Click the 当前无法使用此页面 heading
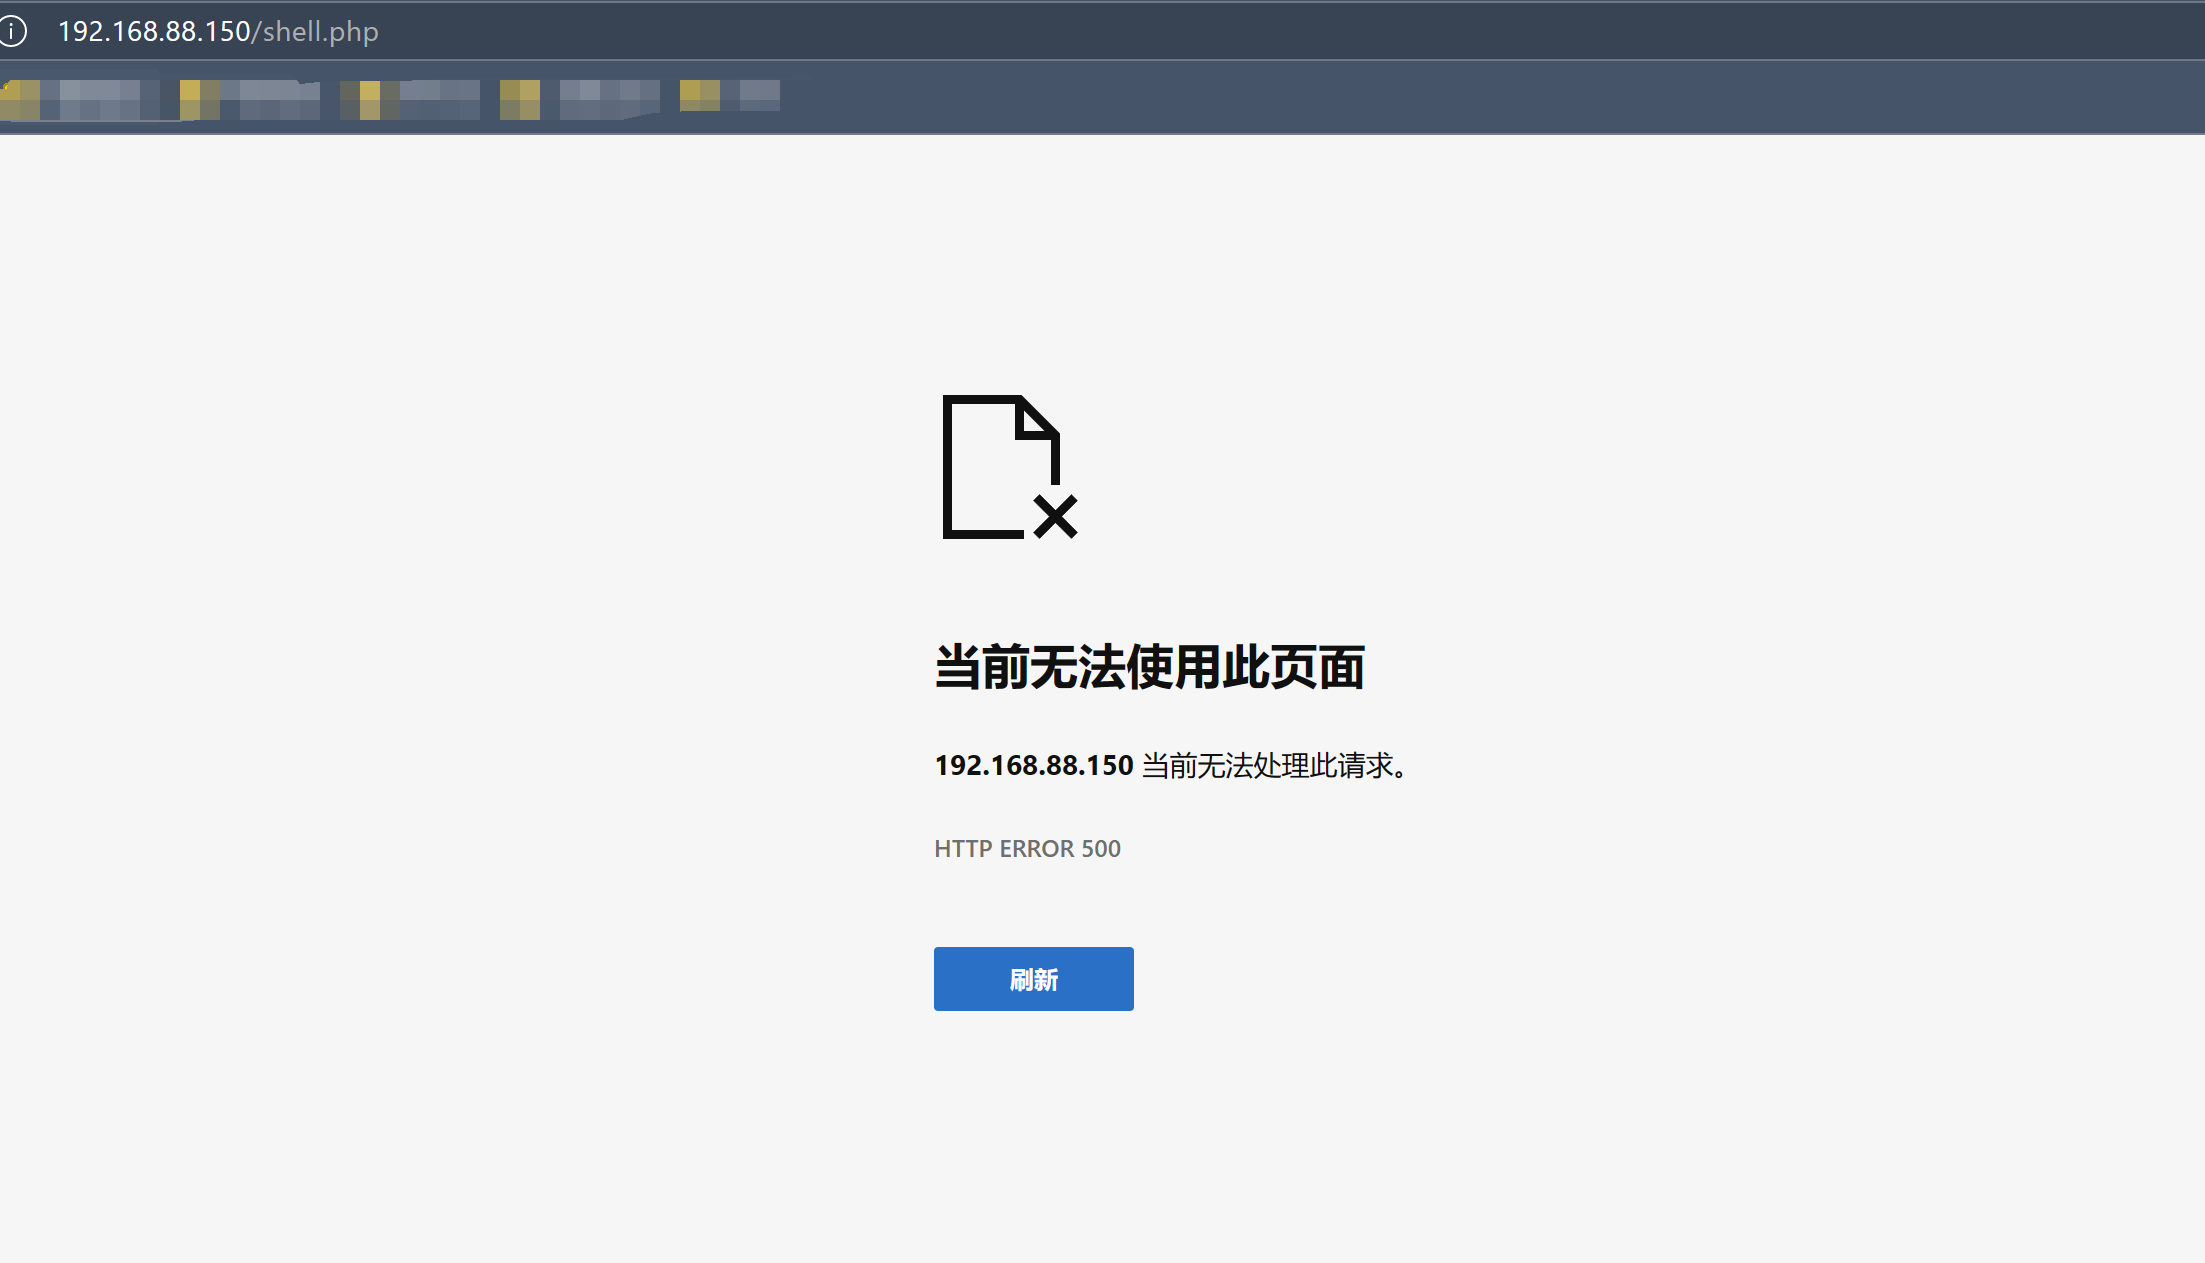The width and height of the screenshot is (2205, 1263). tap(1149, 667)
